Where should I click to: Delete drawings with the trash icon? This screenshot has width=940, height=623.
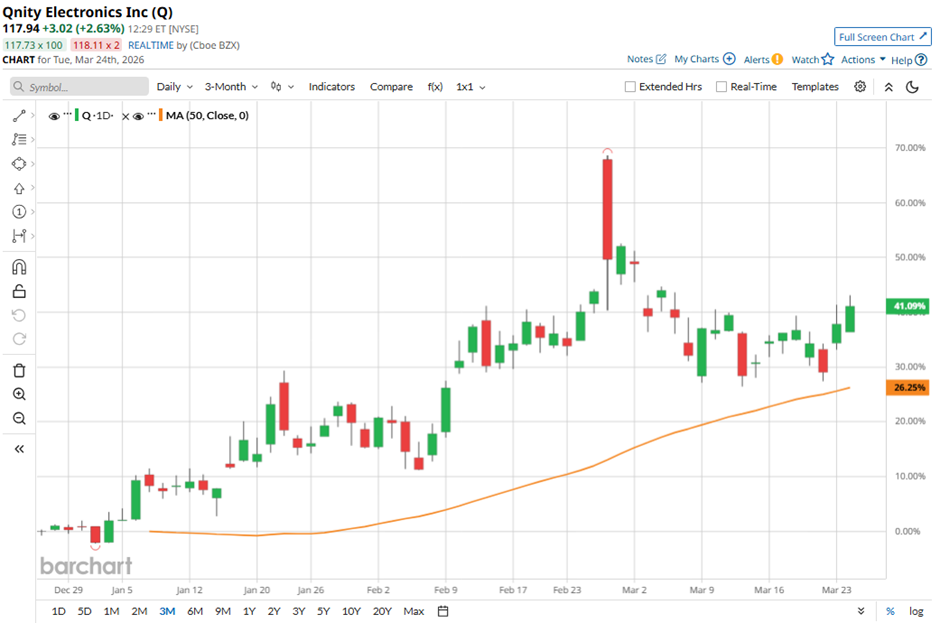pyautogui.click(x=18, y=370)
